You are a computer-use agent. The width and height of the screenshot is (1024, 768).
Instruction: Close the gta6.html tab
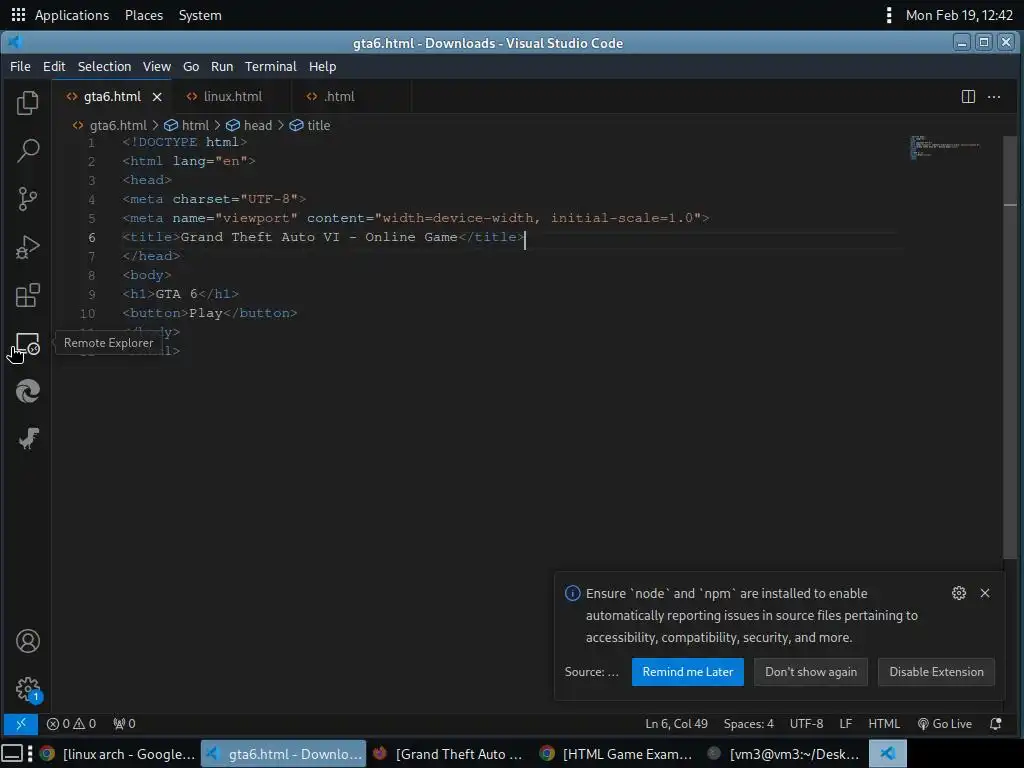[x=157, y=97]
